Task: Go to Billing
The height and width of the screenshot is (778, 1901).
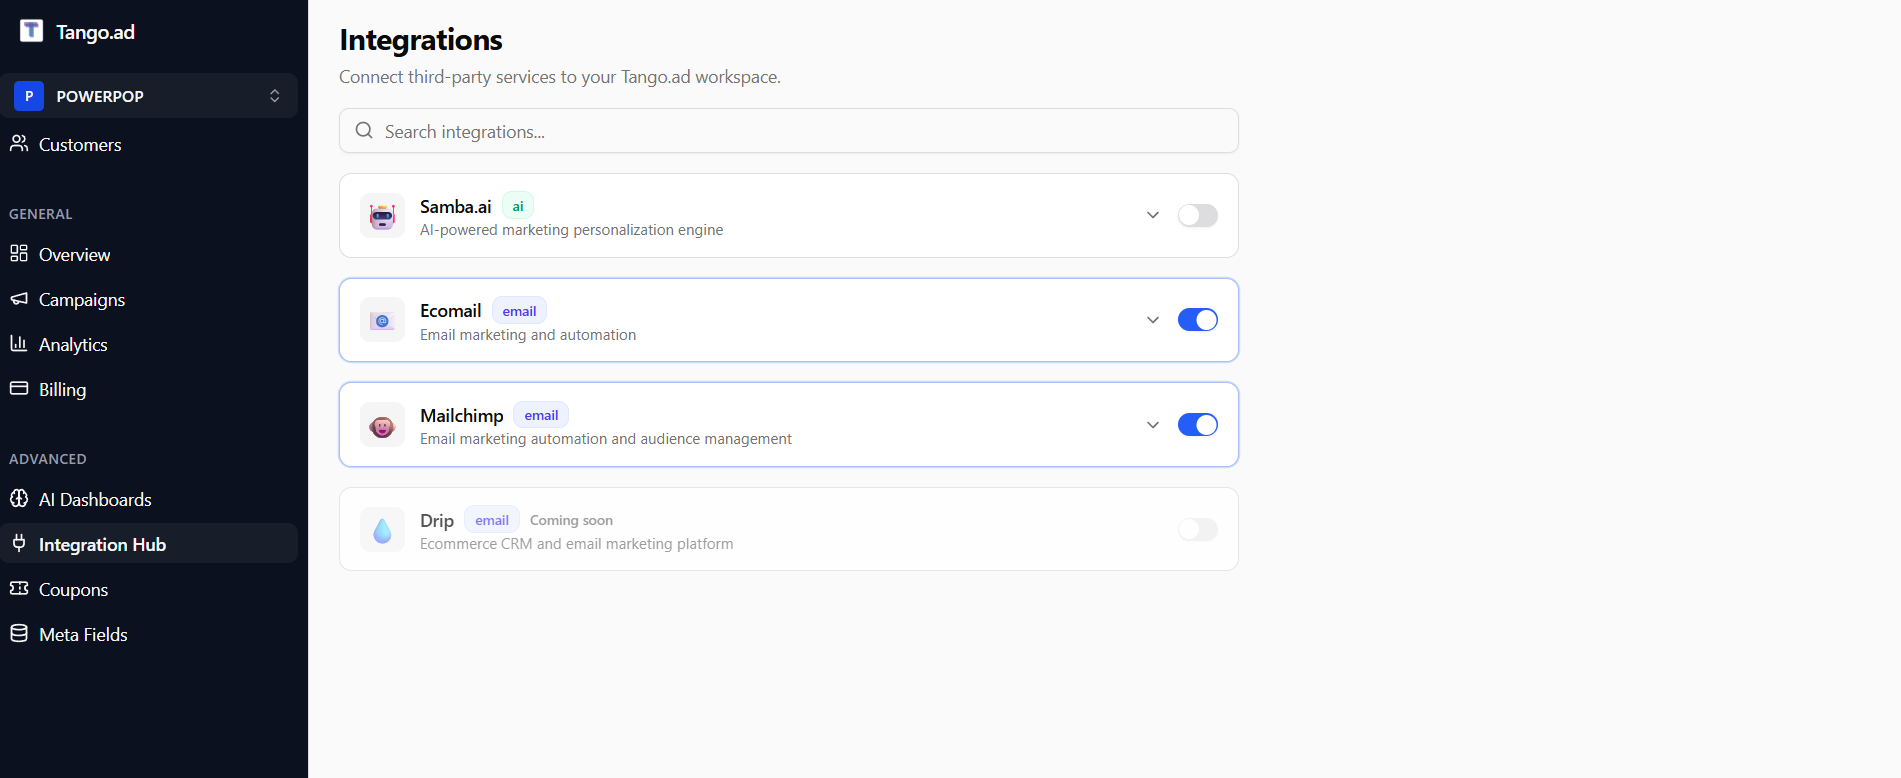Action: point(149,389)
